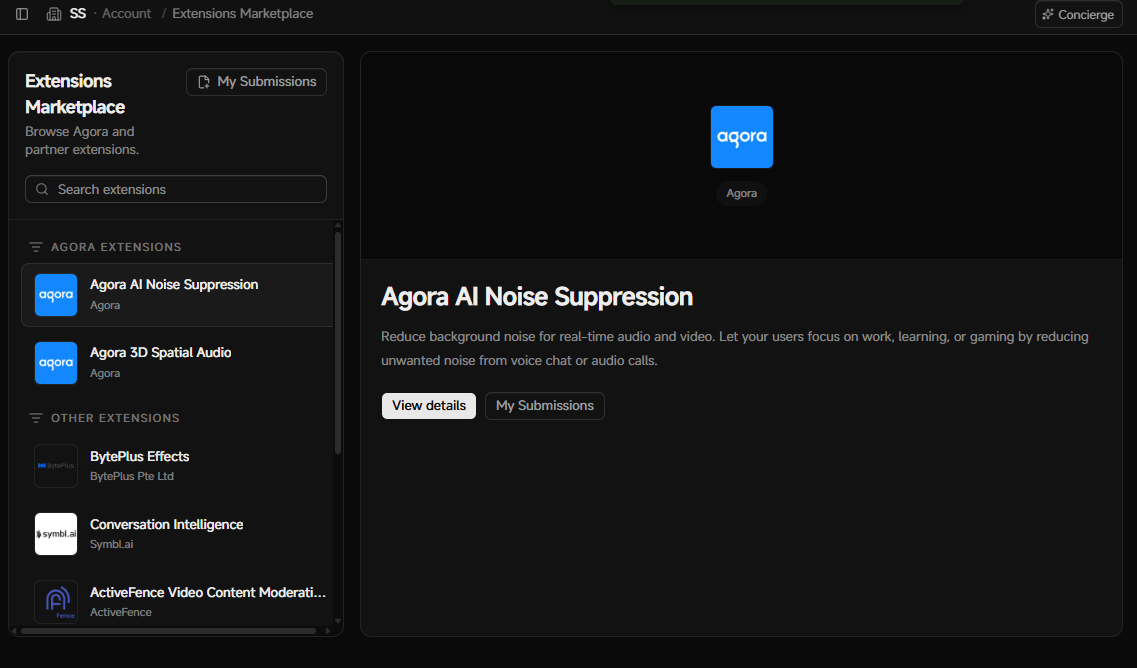
Task: Click the 'Symbl.ai' vendor text
Action: 112,545
